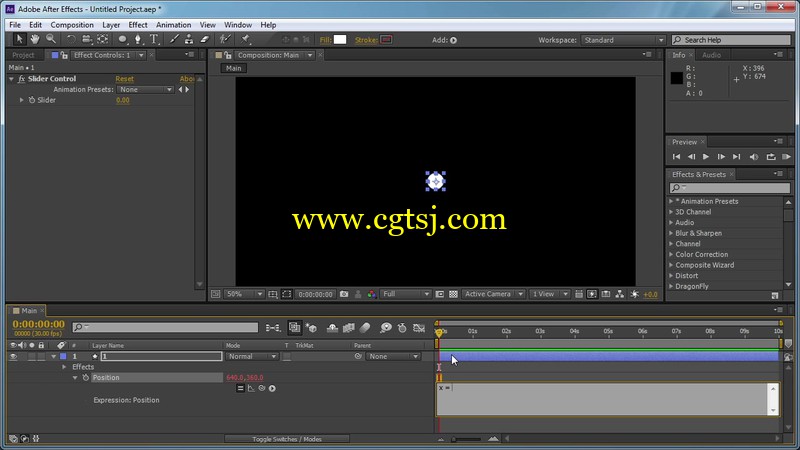The image size is (800, 450).
Task: Select the Zoom magnifier tool
Action: [x=51, y=39]
